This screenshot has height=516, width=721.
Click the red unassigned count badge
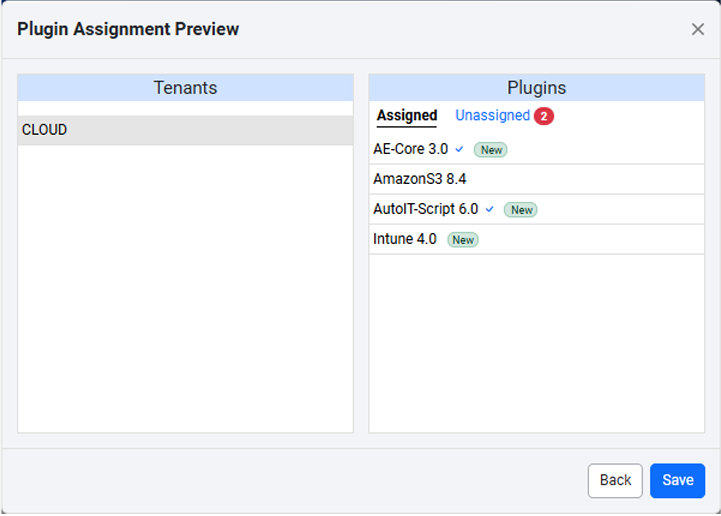click(x=544, y=116)
